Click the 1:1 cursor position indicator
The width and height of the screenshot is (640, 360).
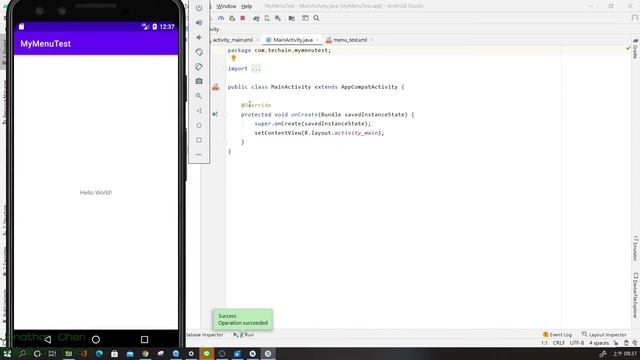pyautogui.click(x=544, y=343)
